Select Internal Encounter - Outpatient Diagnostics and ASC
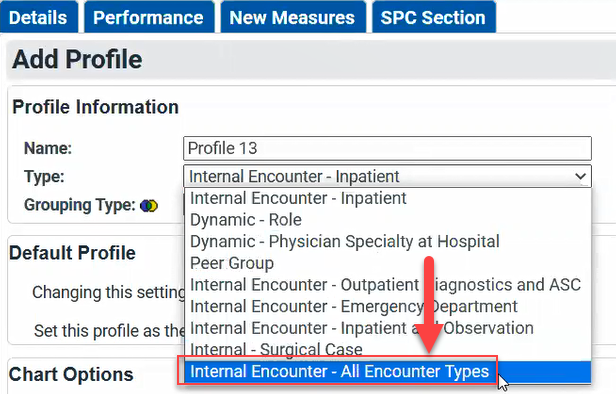This screenshot has height=394, width=616. pyautogui.click(x=387, y=284)
